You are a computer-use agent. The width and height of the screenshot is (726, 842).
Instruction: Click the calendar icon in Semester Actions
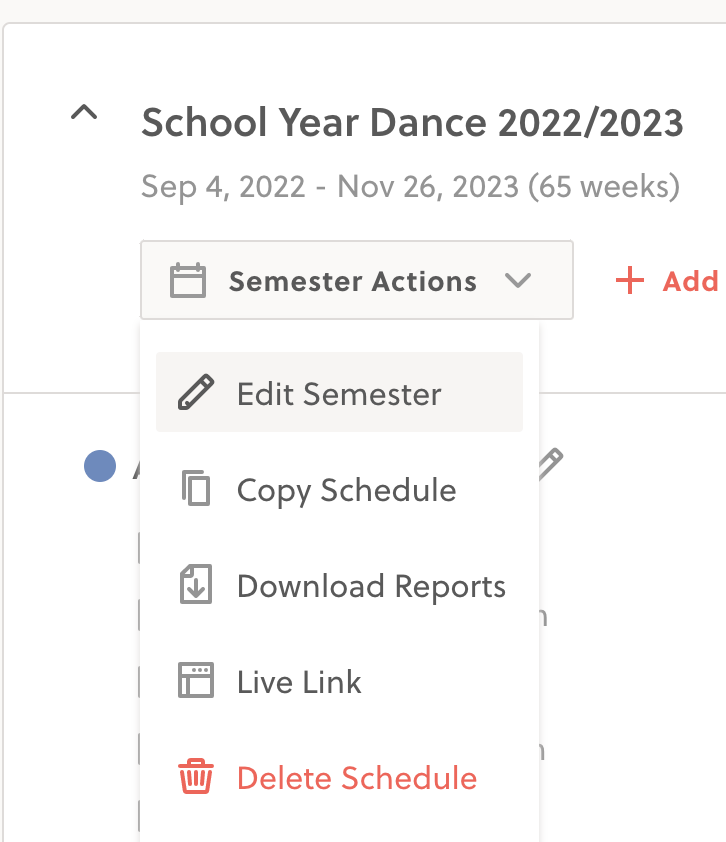[x=188, y=281]
